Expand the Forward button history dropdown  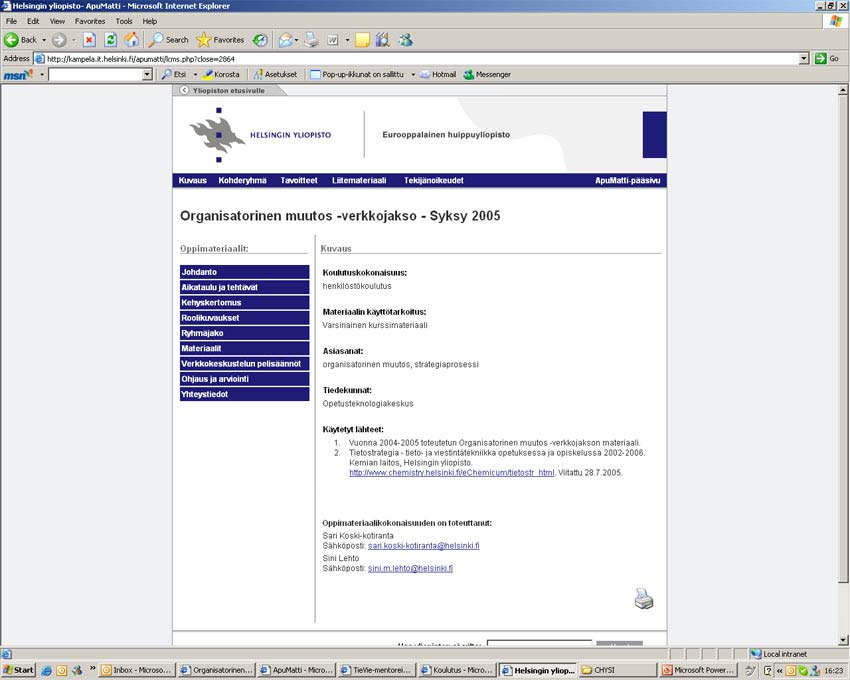(73, 40)
